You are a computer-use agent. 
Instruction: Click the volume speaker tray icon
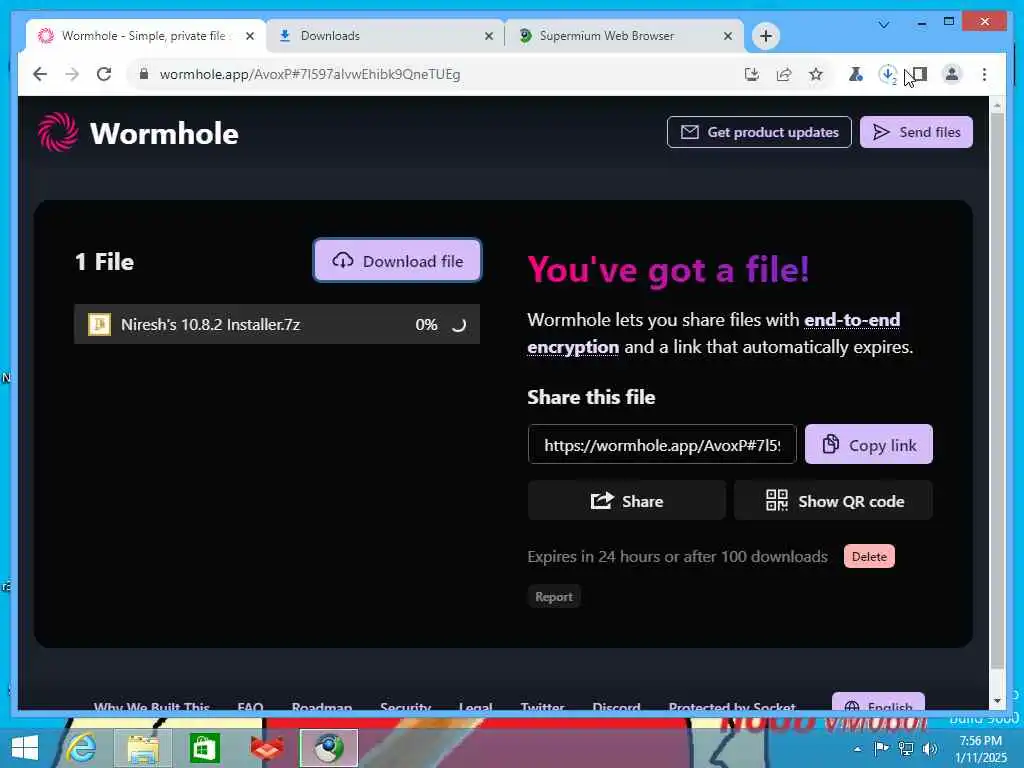coord(929,748)
